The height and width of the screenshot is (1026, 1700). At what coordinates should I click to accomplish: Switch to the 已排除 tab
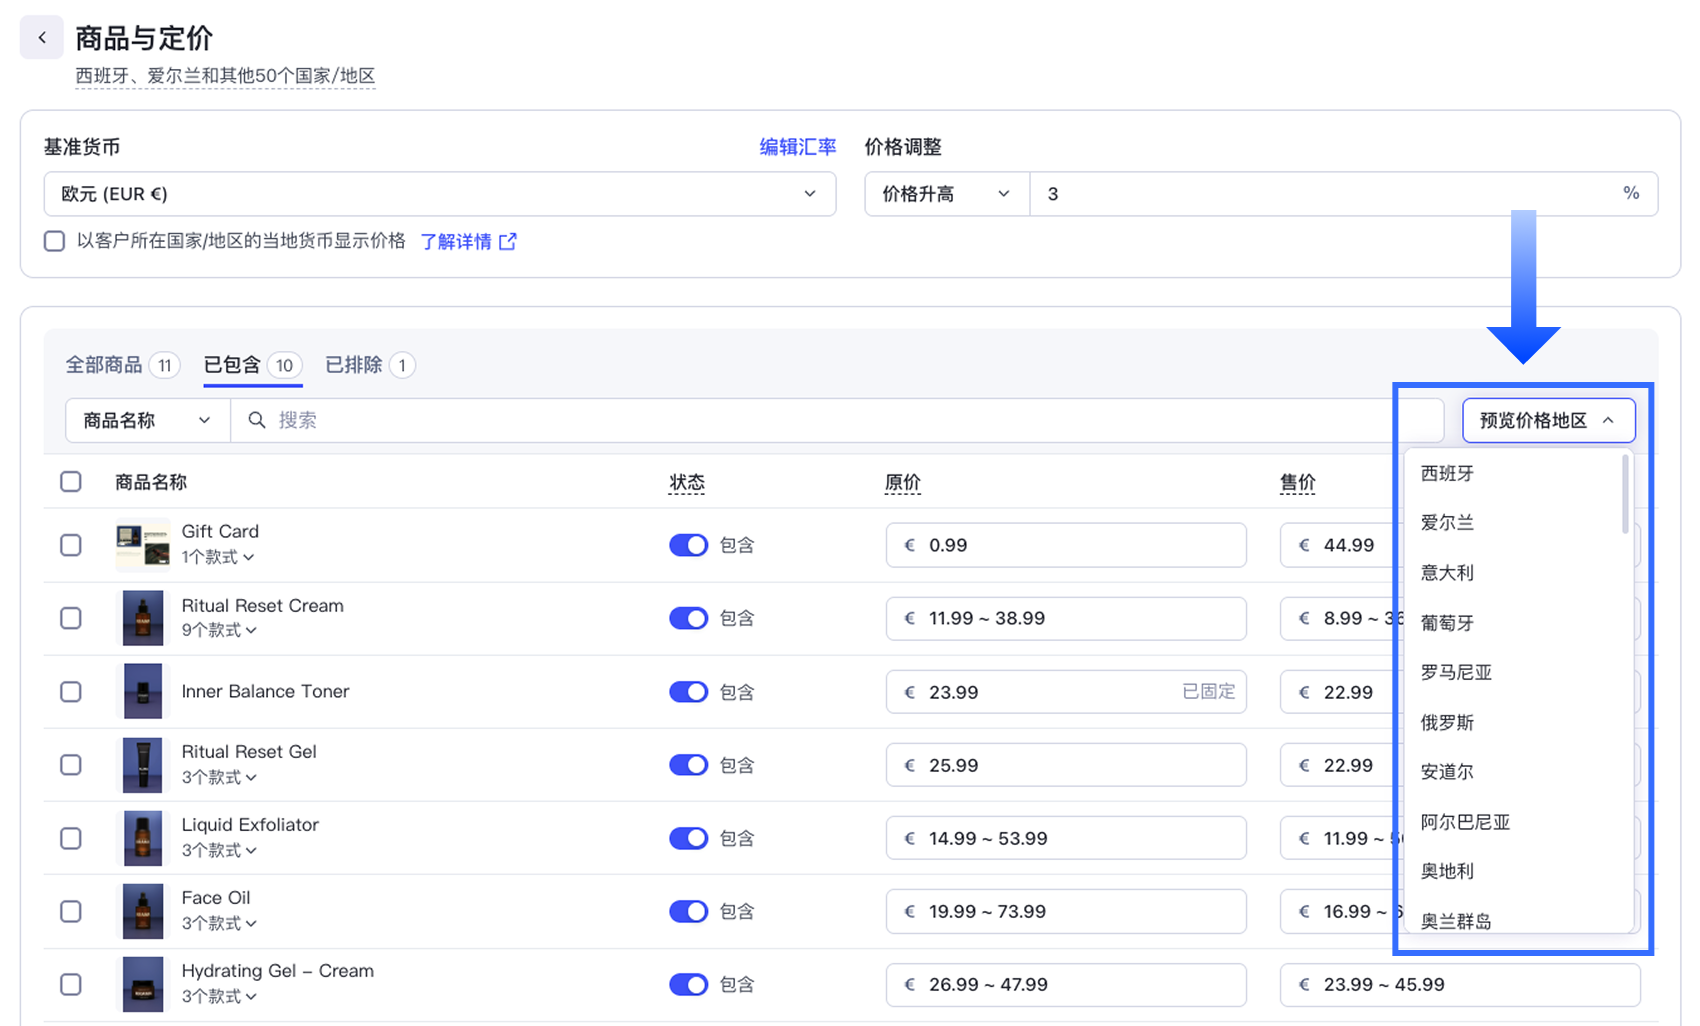point(354,365)
